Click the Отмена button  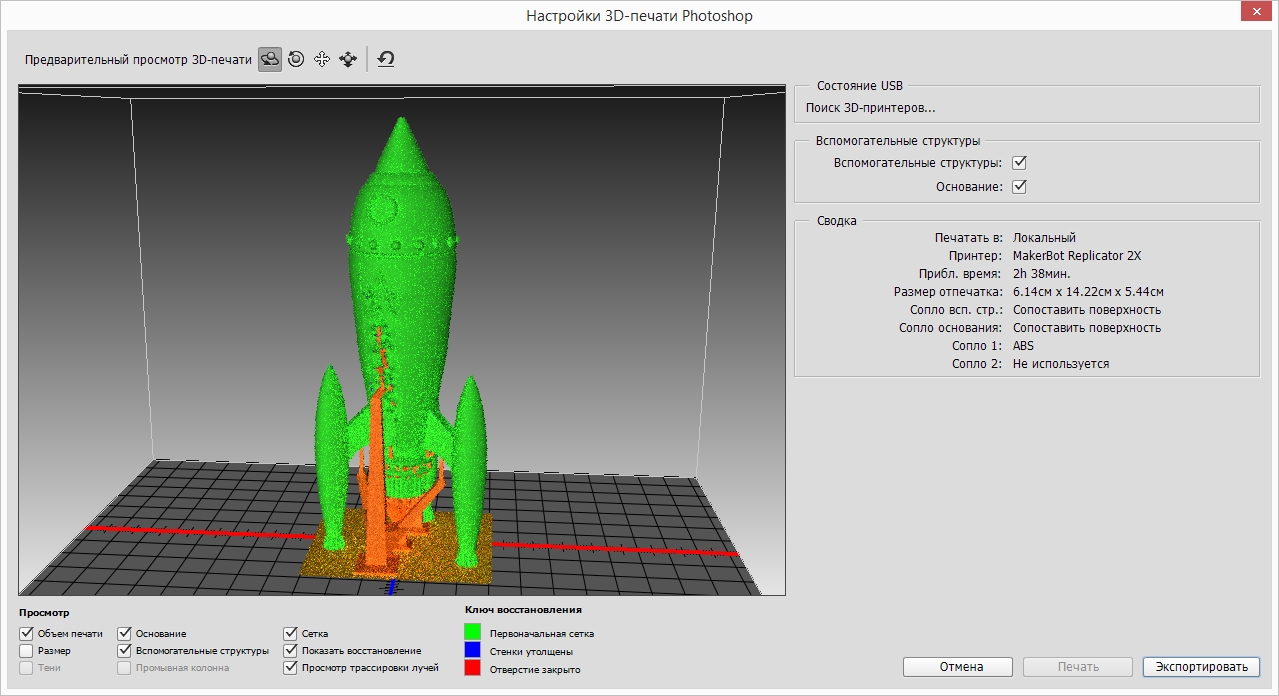pos(958,667)
